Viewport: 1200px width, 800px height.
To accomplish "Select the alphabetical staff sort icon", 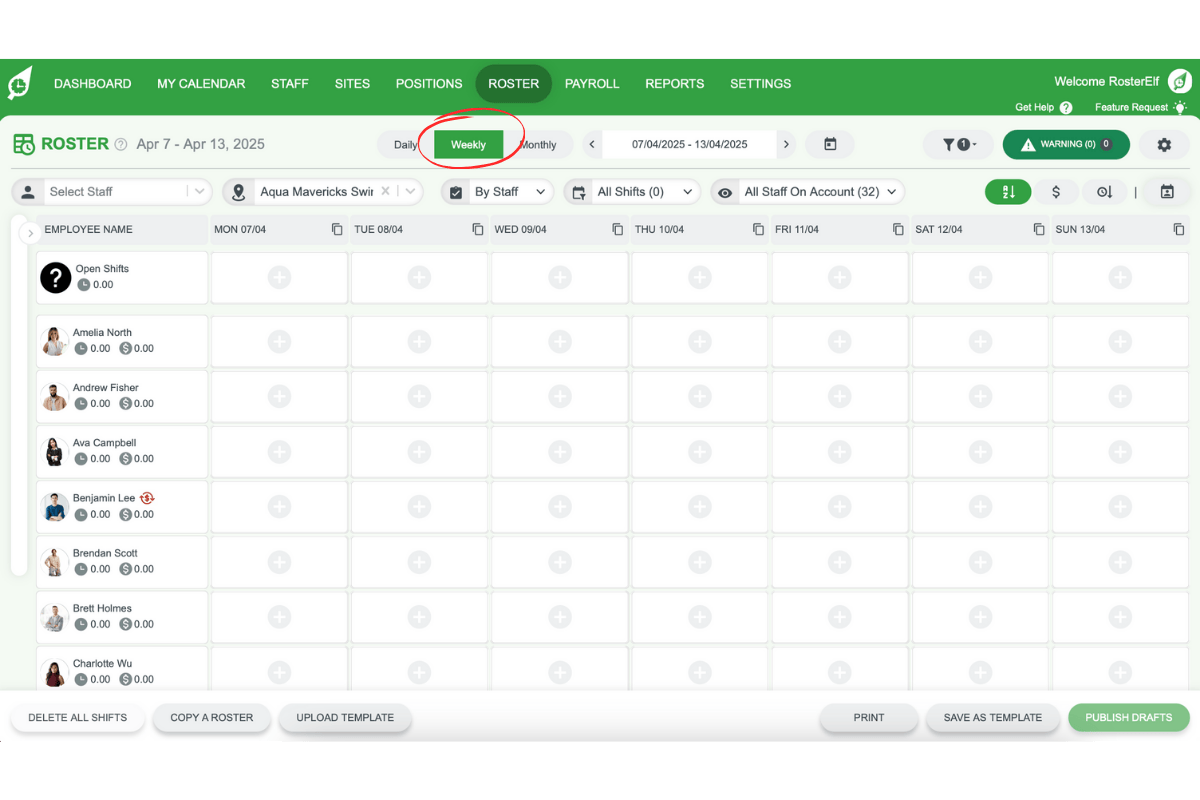I will tap(1008, 191).
